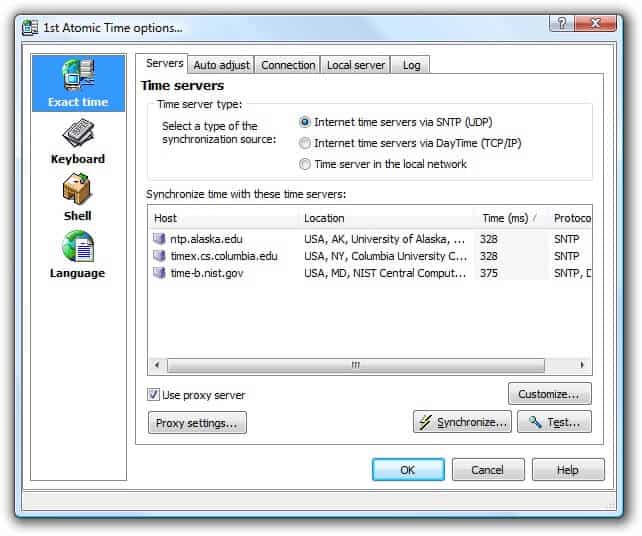642x536 pixels.
Task: Select Internet time servers via DayTime (TCP/IP)
Action: (x=305, y=143)
